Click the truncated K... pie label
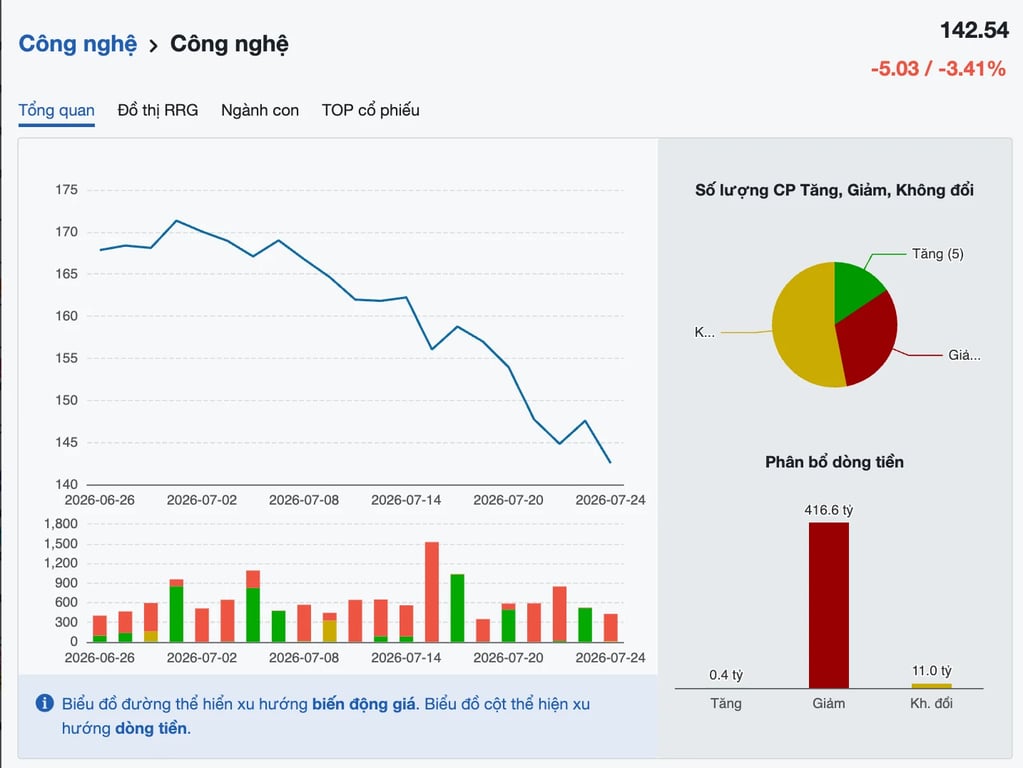The image size is (1023, 768). coord(705,333)
